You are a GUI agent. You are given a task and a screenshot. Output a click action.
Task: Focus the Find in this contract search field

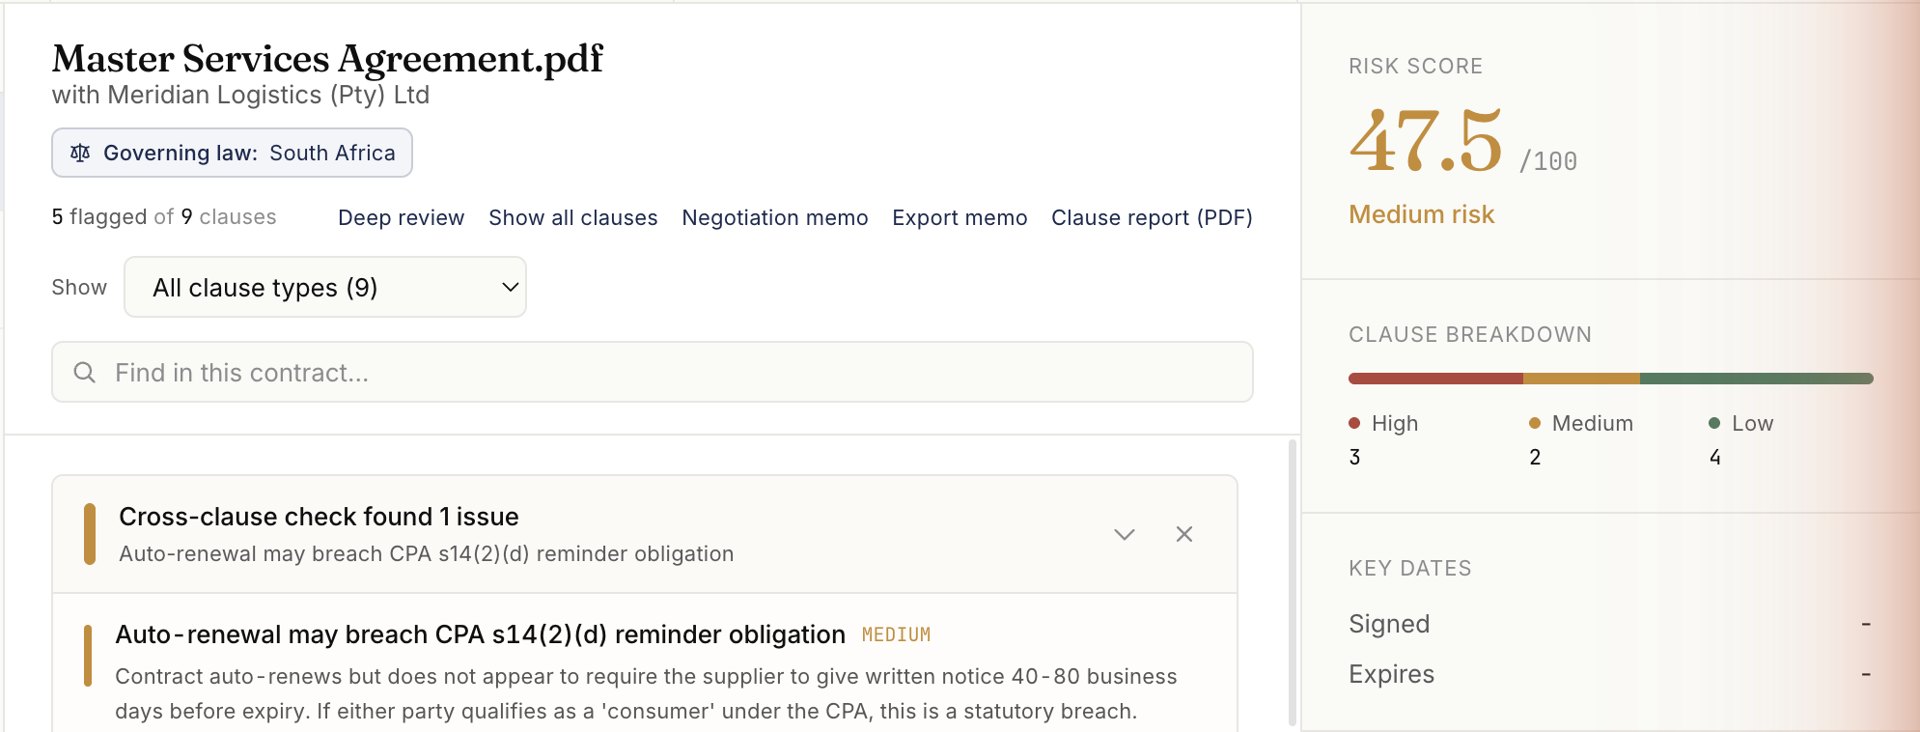(652, 372)
